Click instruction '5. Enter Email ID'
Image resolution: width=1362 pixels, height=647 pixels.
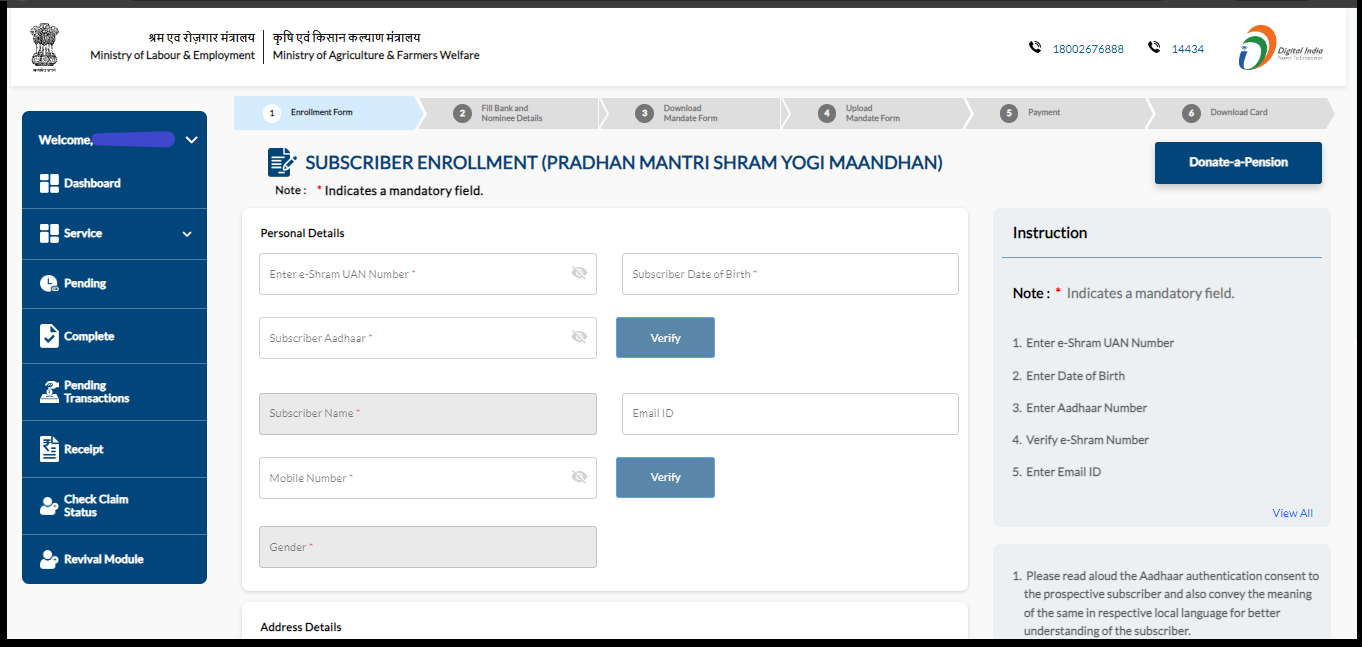click(x=1056, y=472)
